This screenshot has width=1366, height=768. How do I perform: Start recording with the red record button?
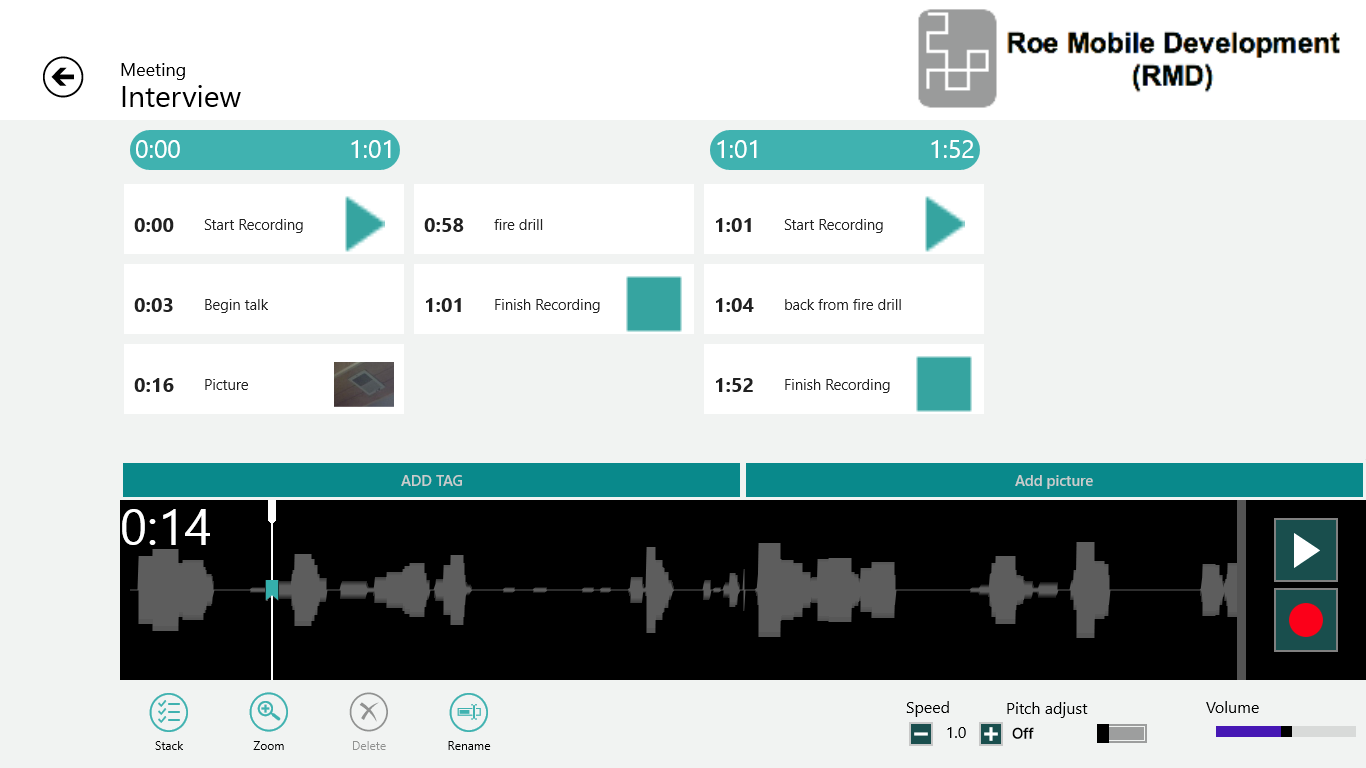click(x=1306, y=620)
